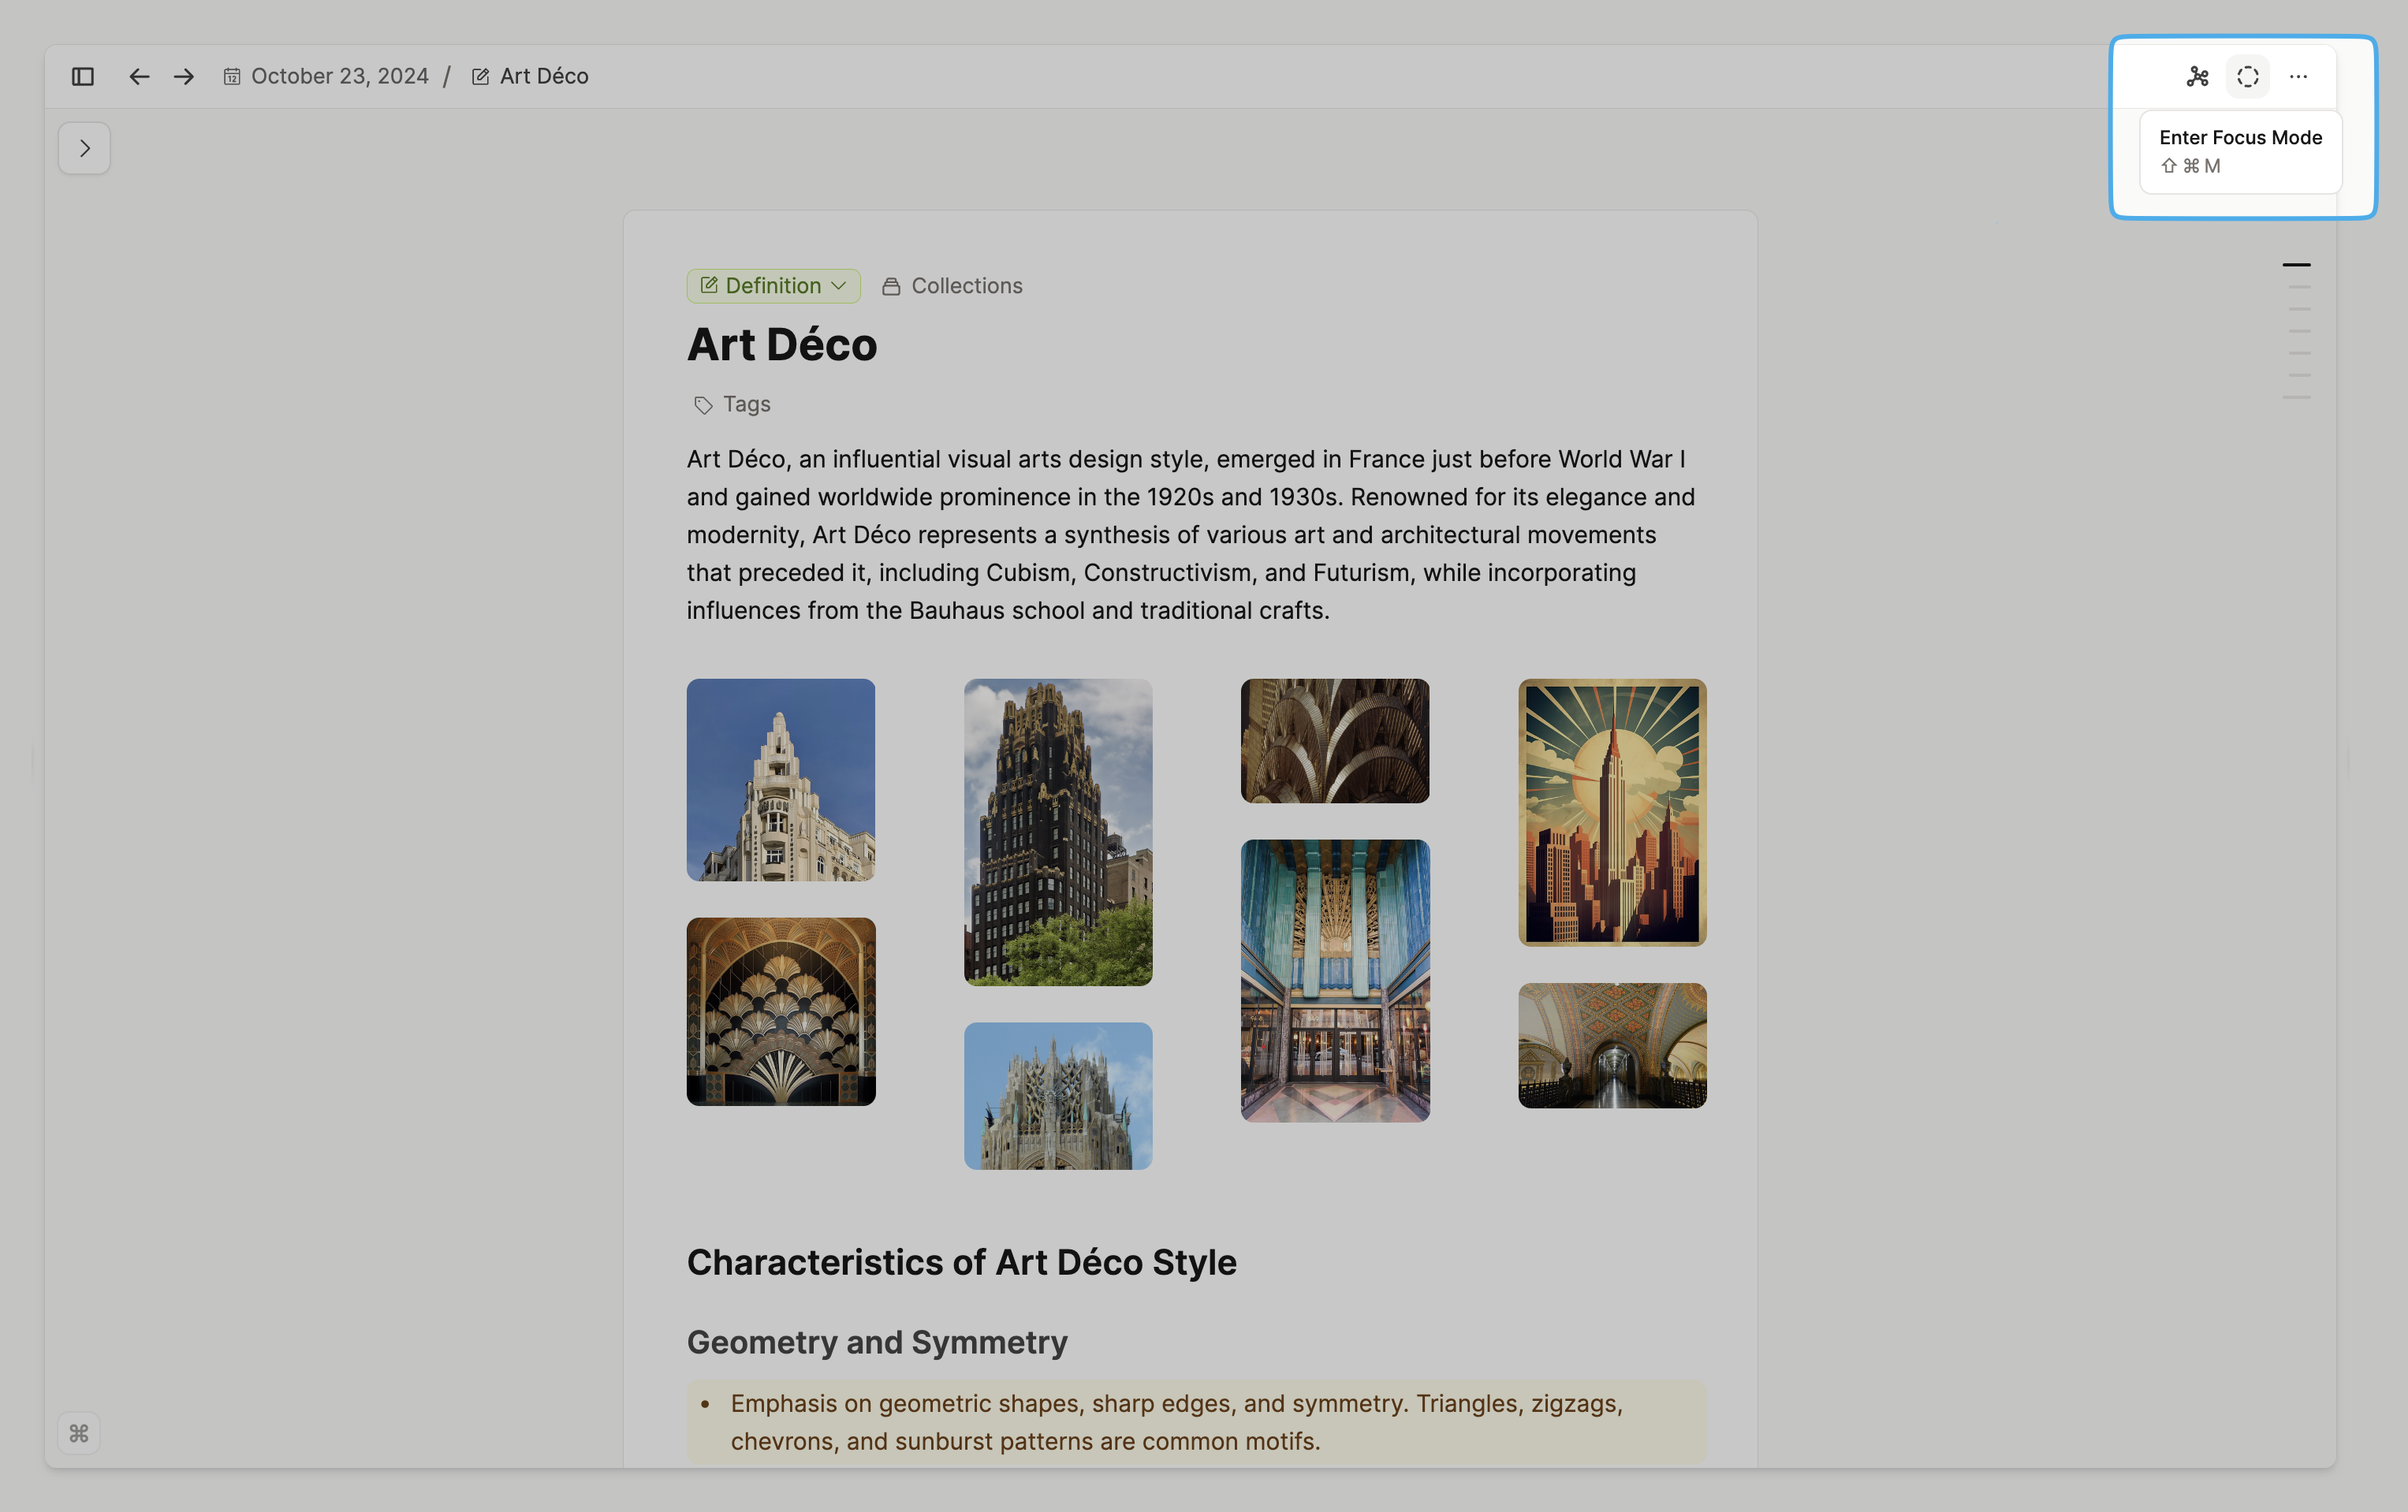Open the Empire State sunburst poster image
The image size is (2408, 1512).
[x=1612, y=812]
